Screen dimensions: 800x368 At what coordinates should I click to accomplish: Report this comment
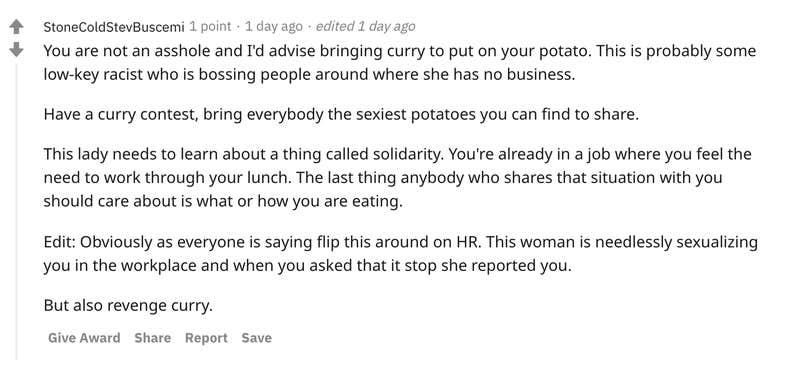click(206, 338)
